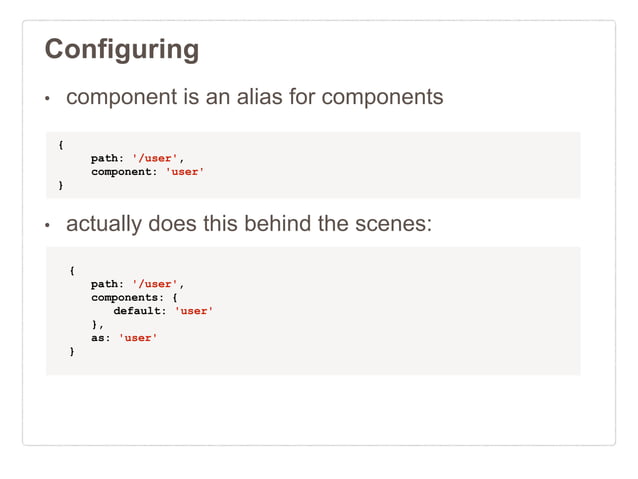Click the opening brace of the second code block

[72, 270]
